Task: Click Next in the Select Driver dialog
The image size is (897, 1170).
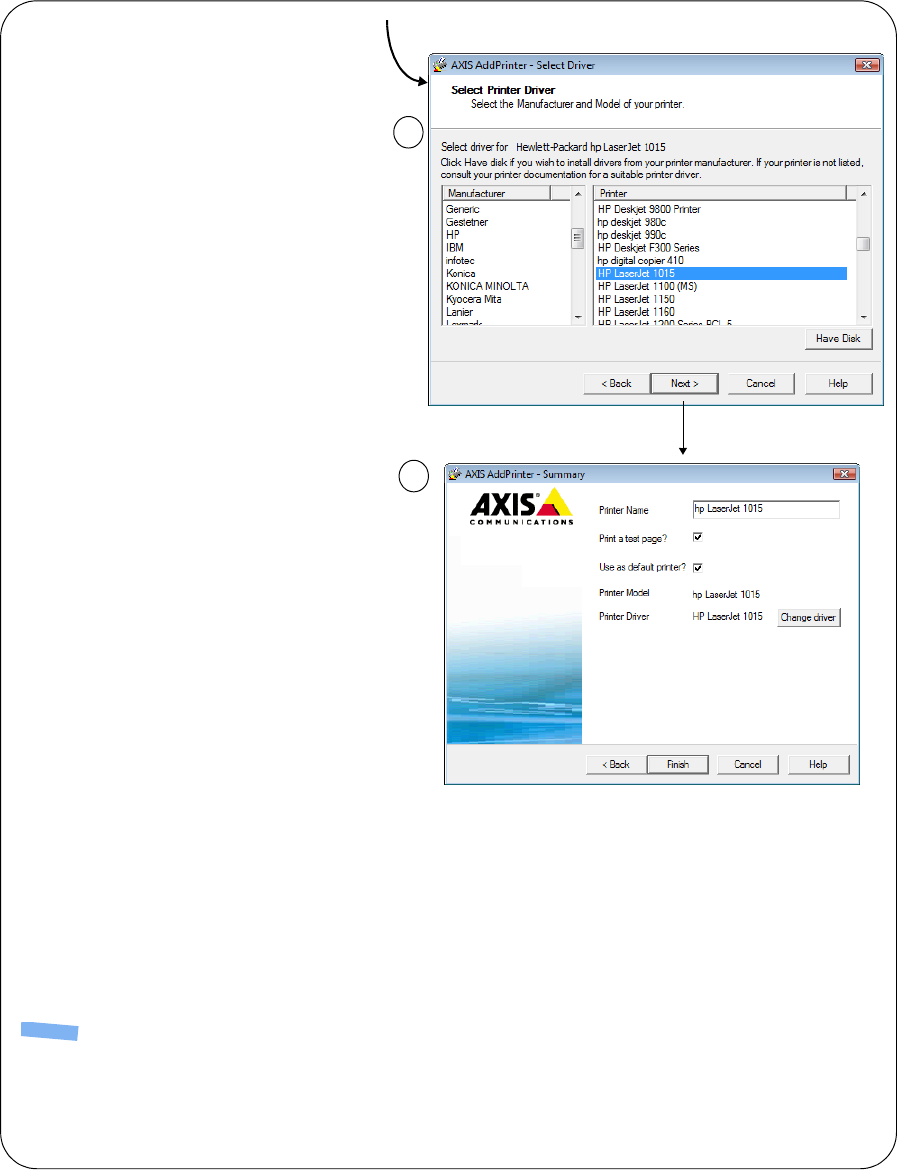Action: point(684,384)
